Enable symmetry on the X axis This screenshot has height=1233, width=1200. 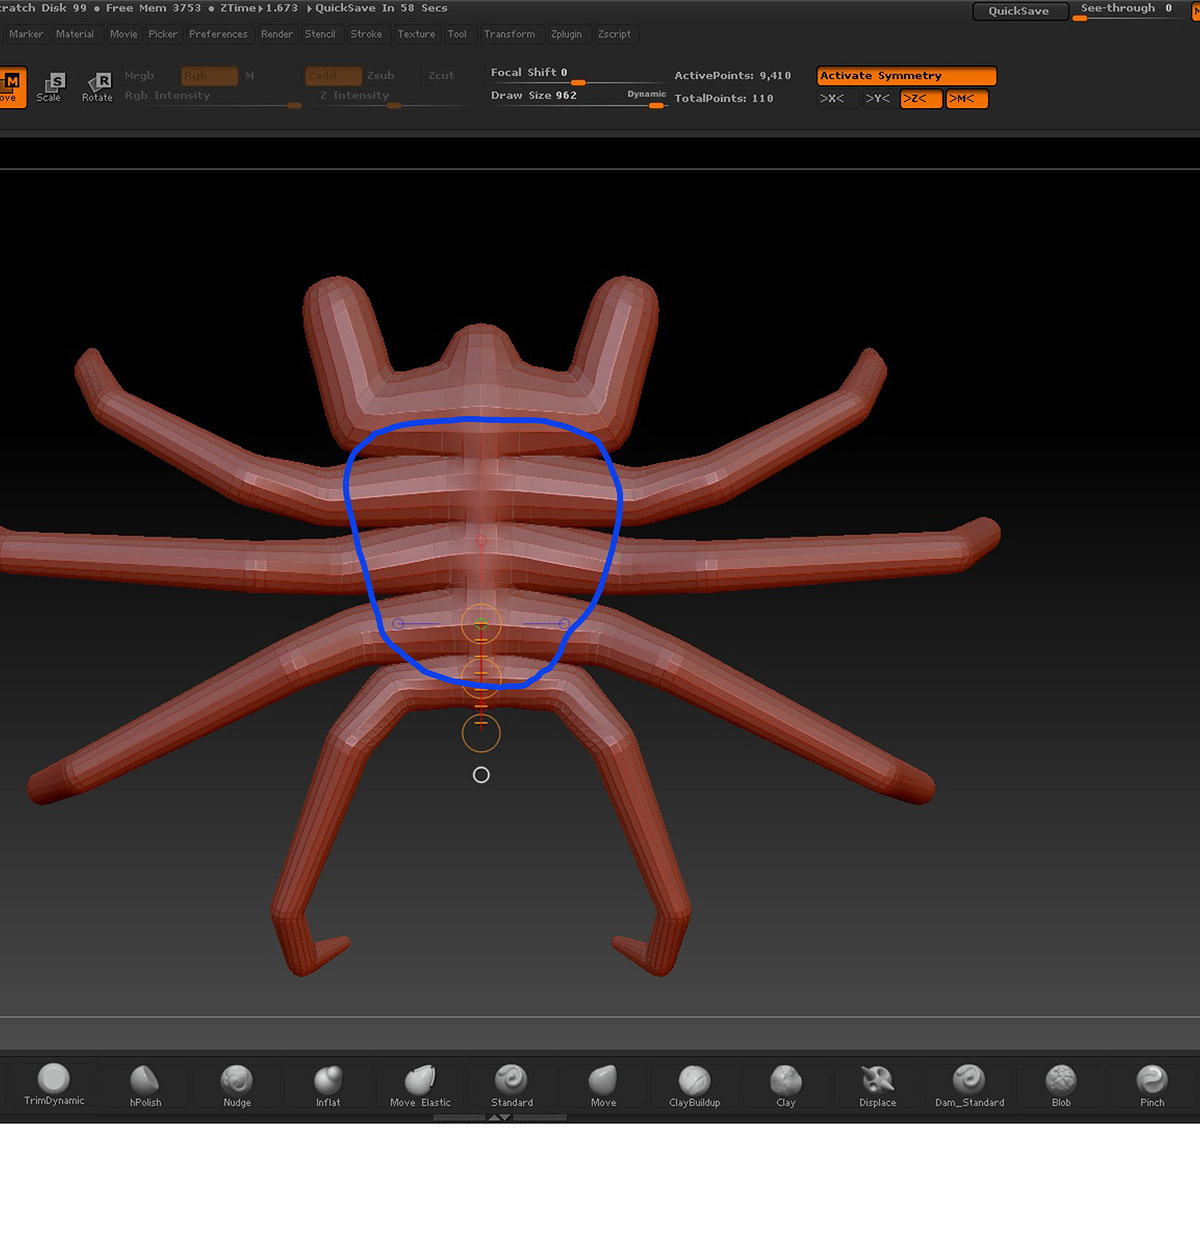click(x=835, y=98)
